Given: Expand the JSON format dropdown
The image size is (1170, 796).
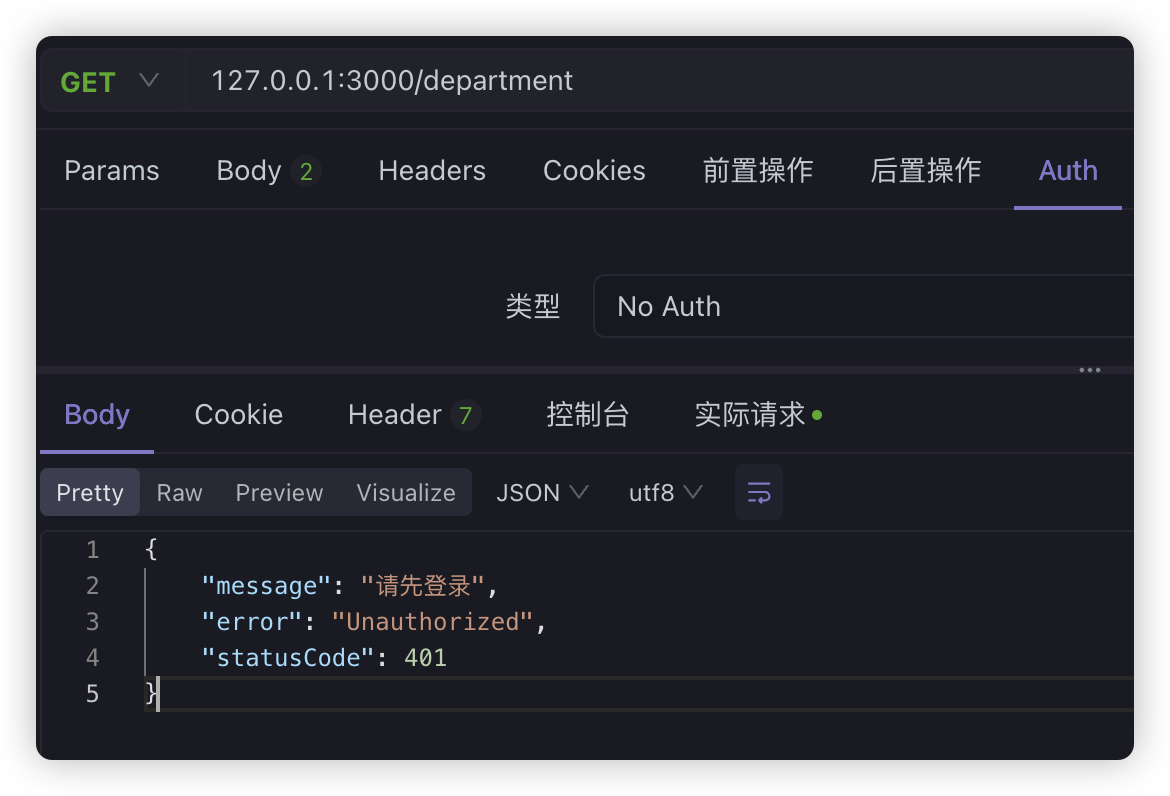Looking at the screenshot, I should point(542,493).
